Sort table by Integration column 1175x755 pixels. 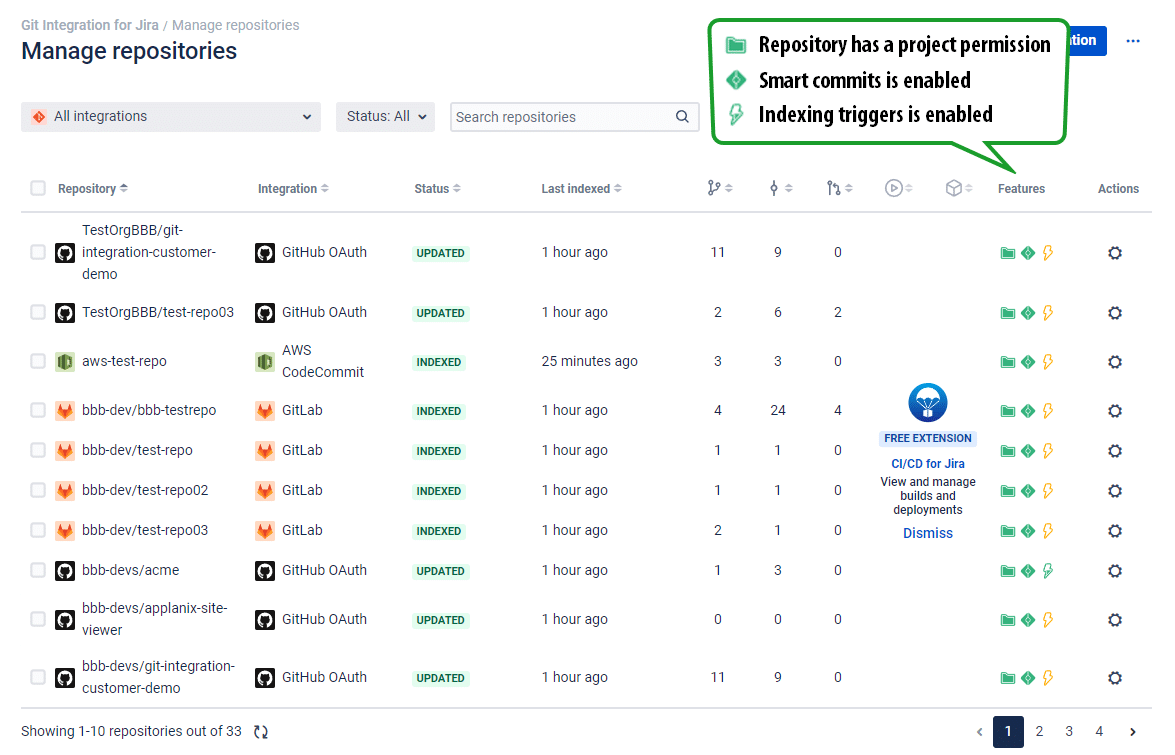[293, 189]
